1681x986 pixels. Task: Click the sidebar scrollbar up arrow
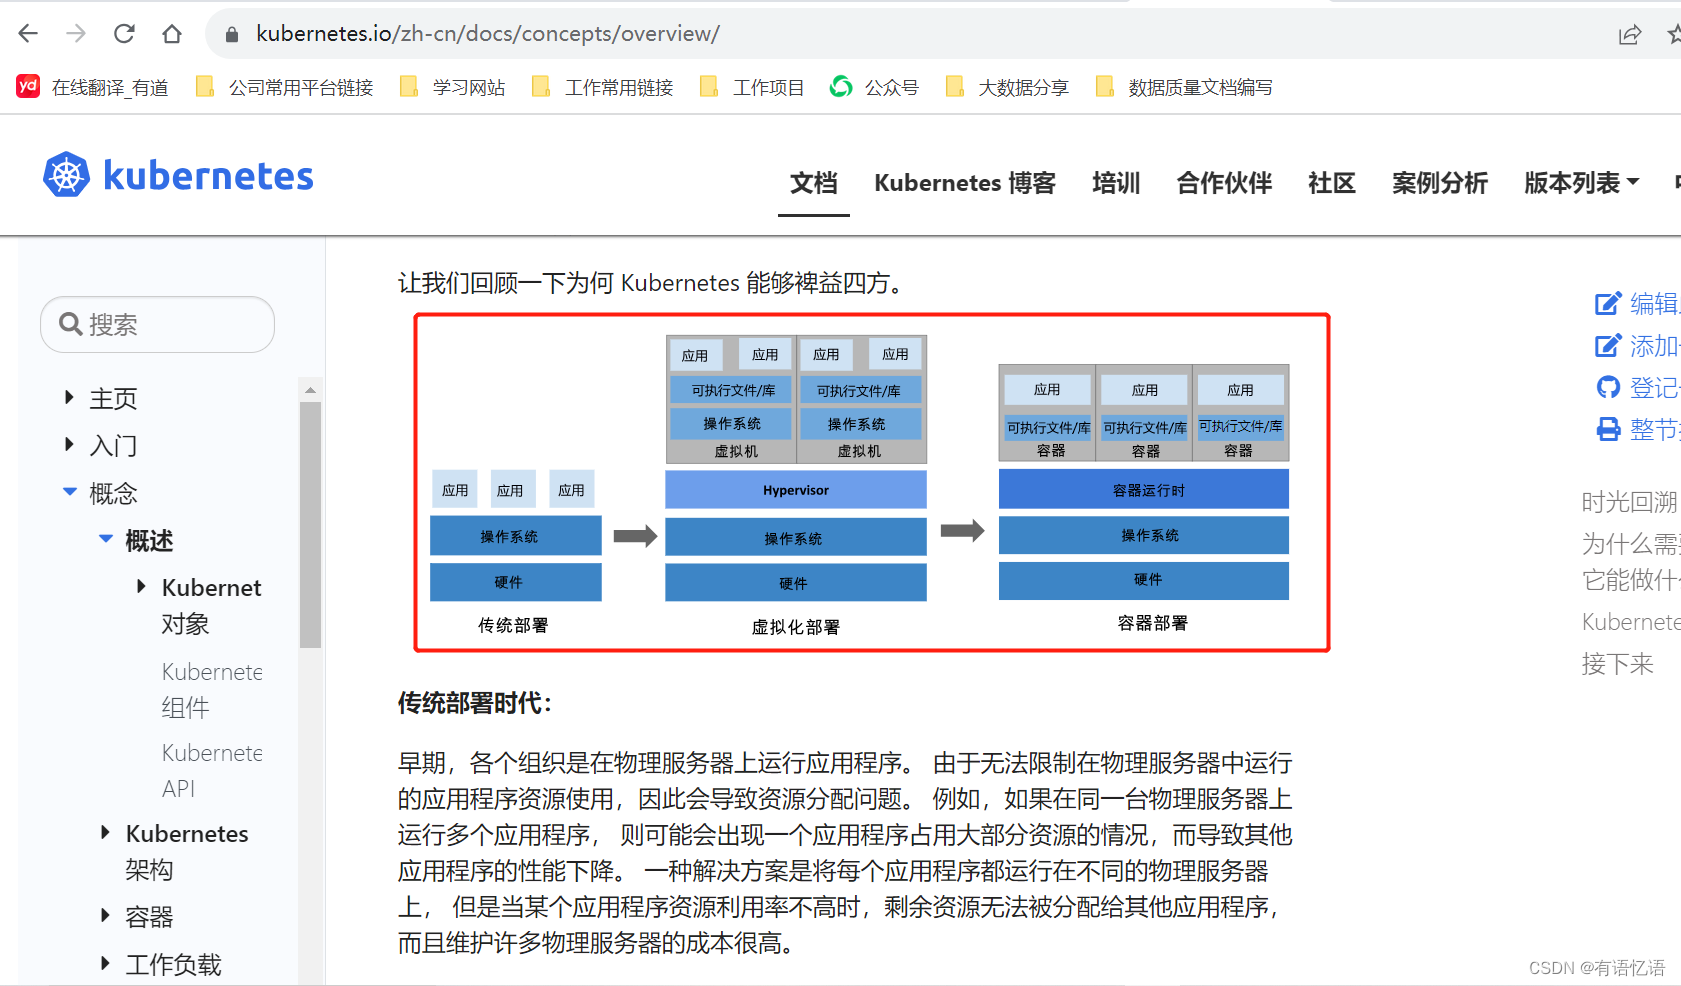tap(310, 390)
